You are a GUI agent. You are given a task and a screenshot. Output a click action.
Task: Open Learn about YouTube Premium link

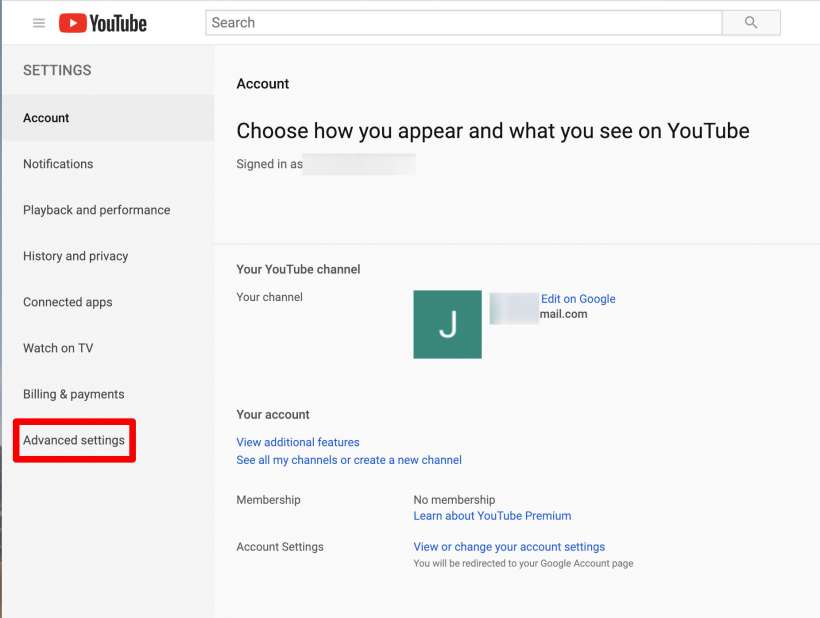coord(492,516)
